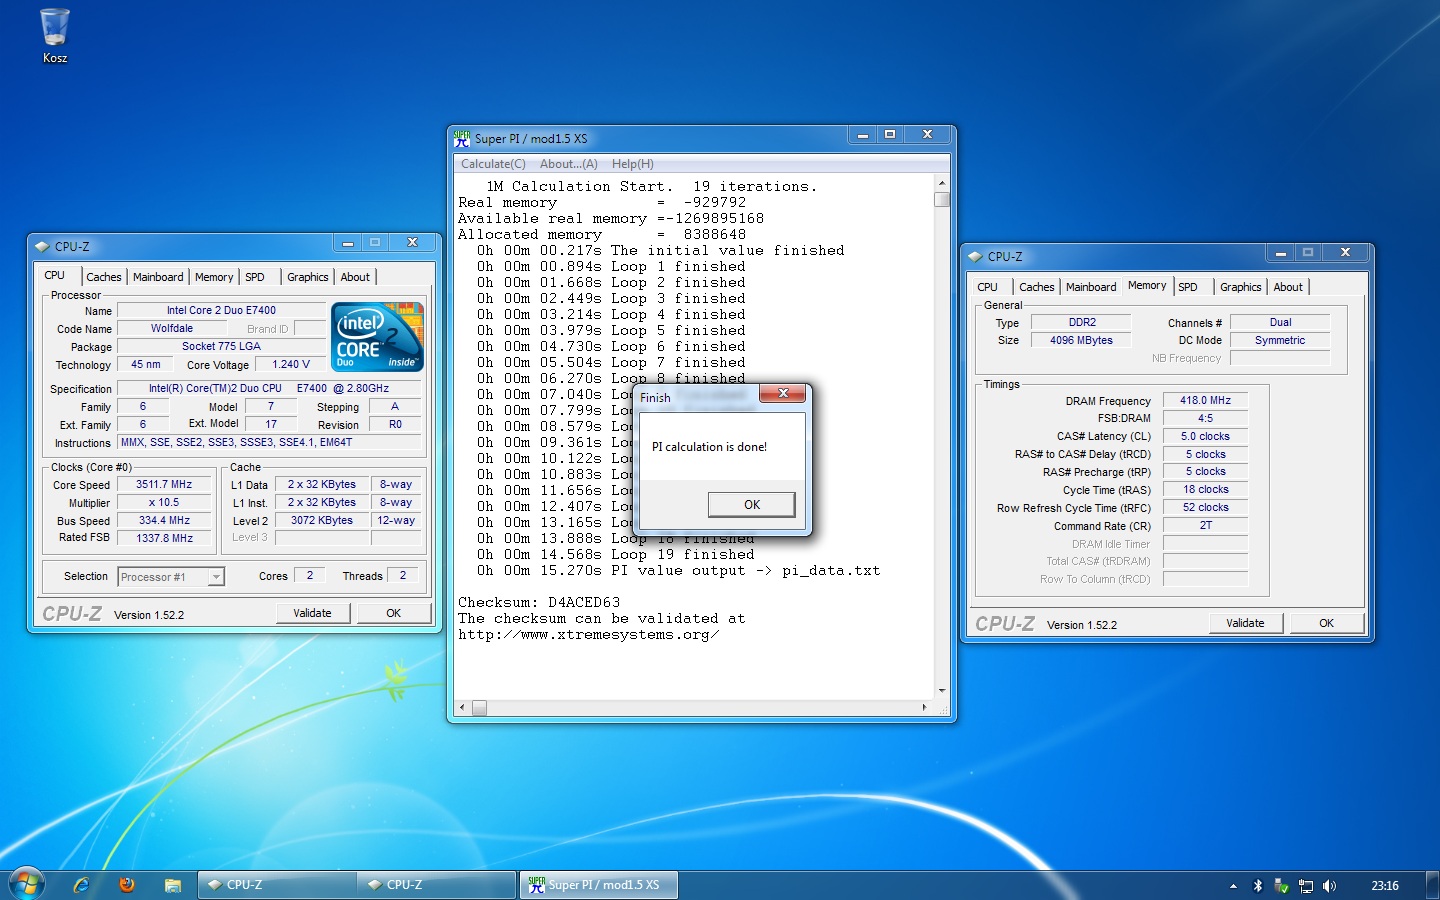Click the network tray icon
1440x900 pixels.
pyautogui.click(x=1305, y=886)
